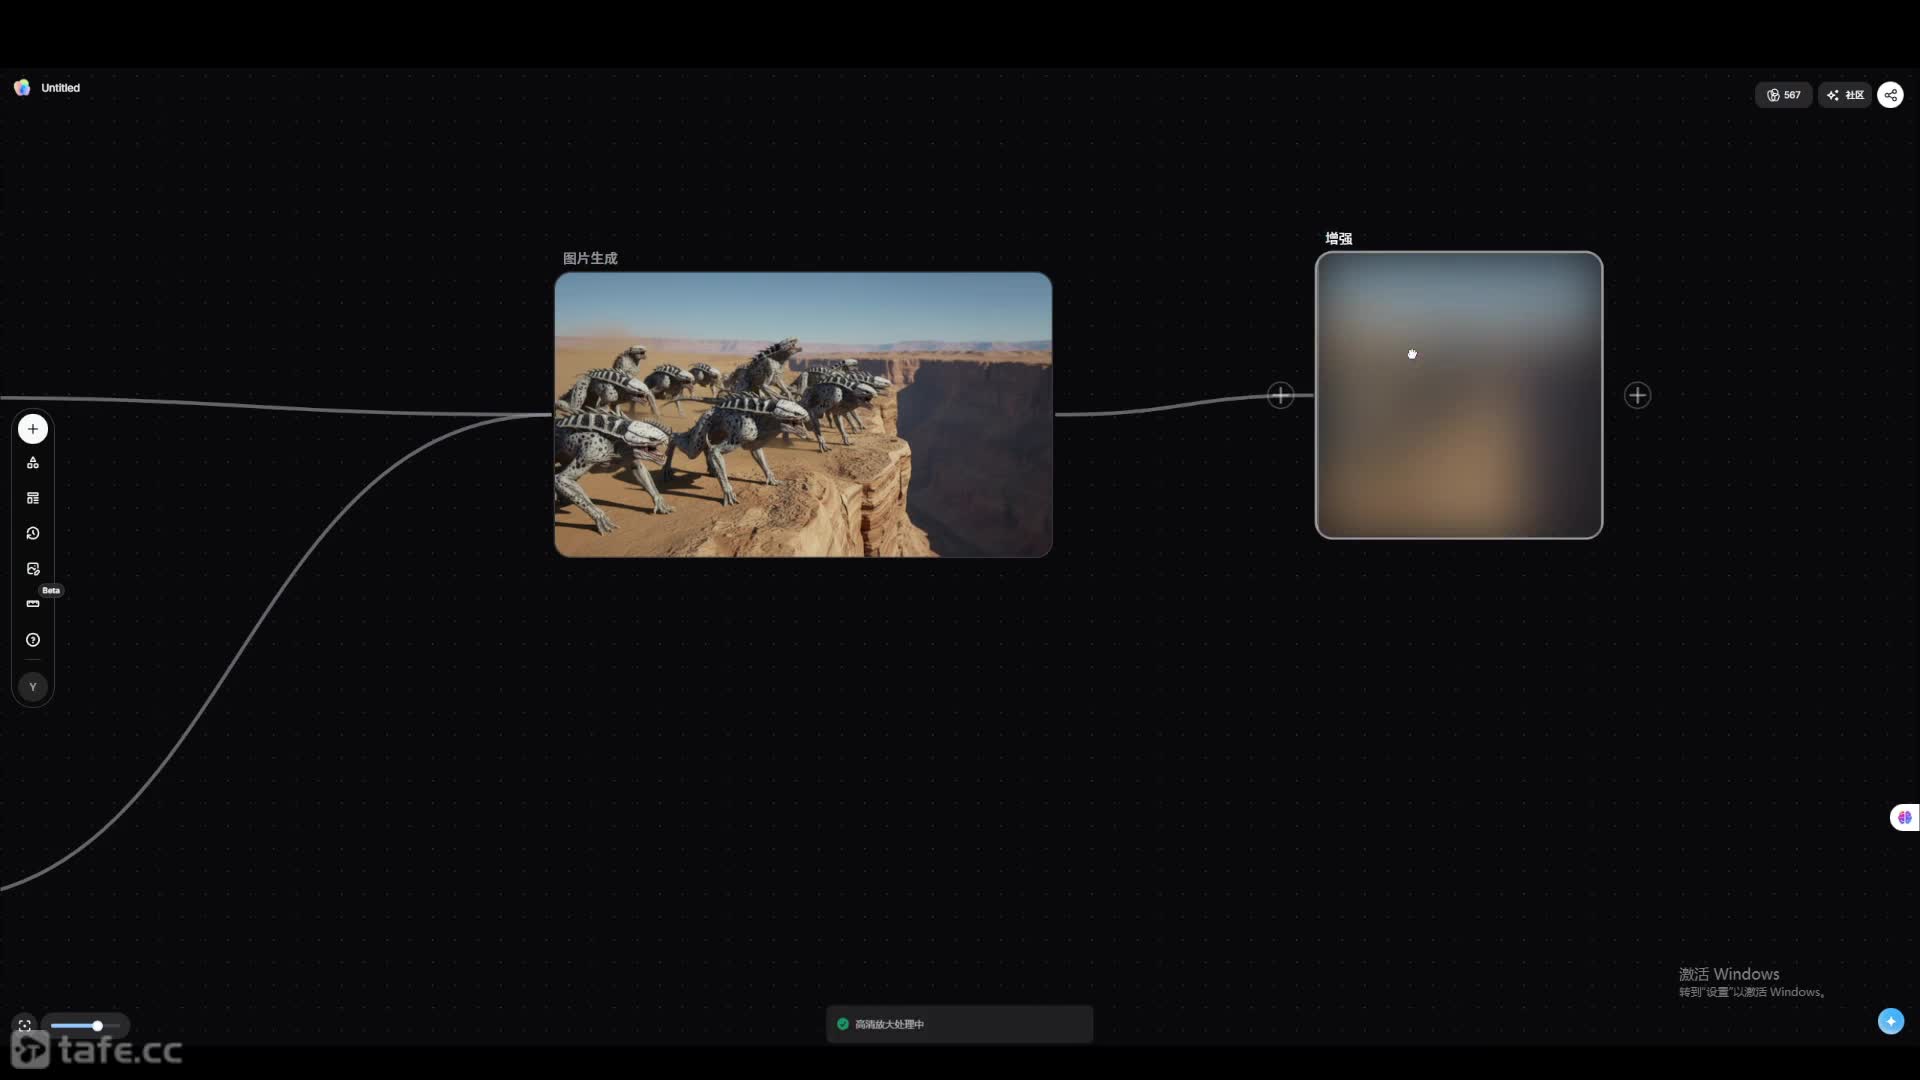Screen dimensions: 1920x1080
Task: Select the 图片生成 generated image node
Action: point(803,415)
